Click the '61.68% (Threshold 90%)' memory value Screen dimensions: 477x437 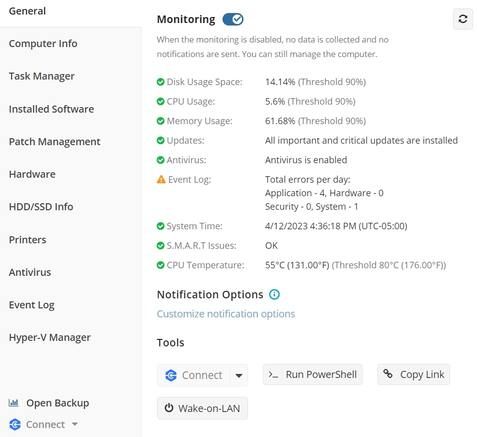pyautogui.click(x=315, y=121)
